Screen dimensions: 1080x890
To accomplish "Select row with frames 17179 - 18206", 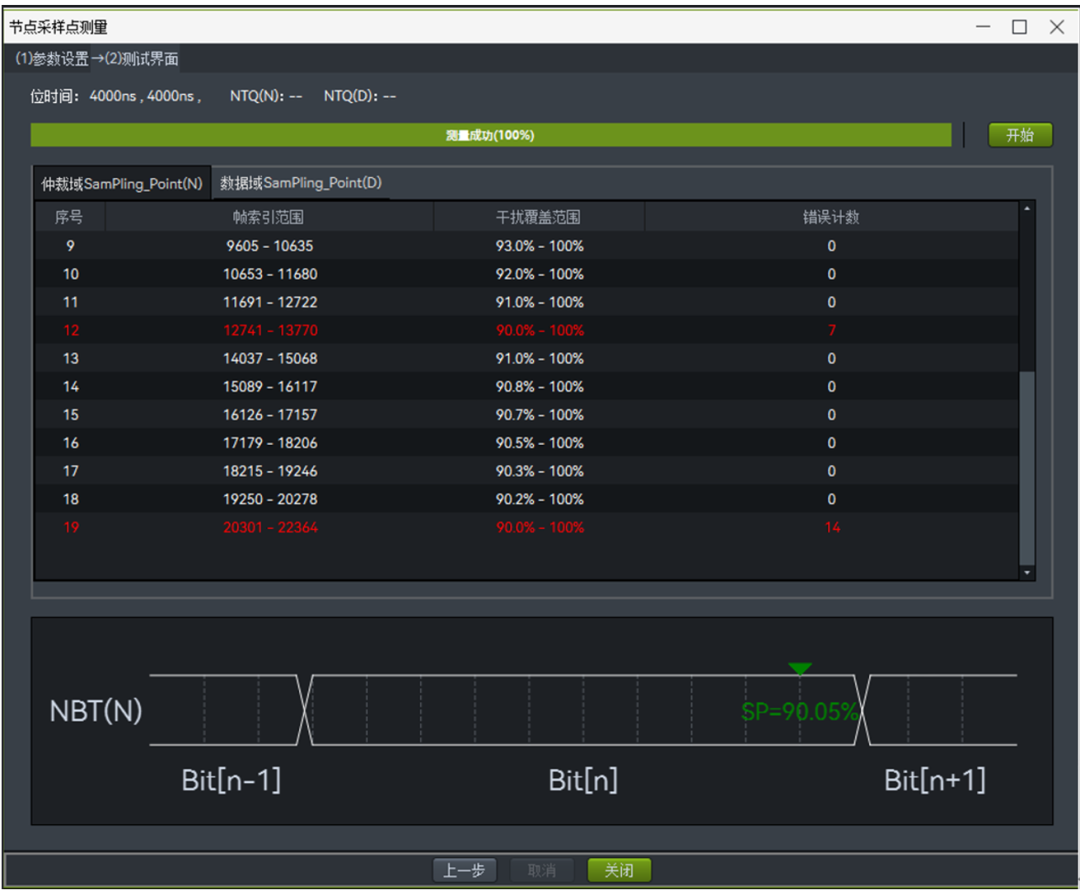I will pos(527,443).
